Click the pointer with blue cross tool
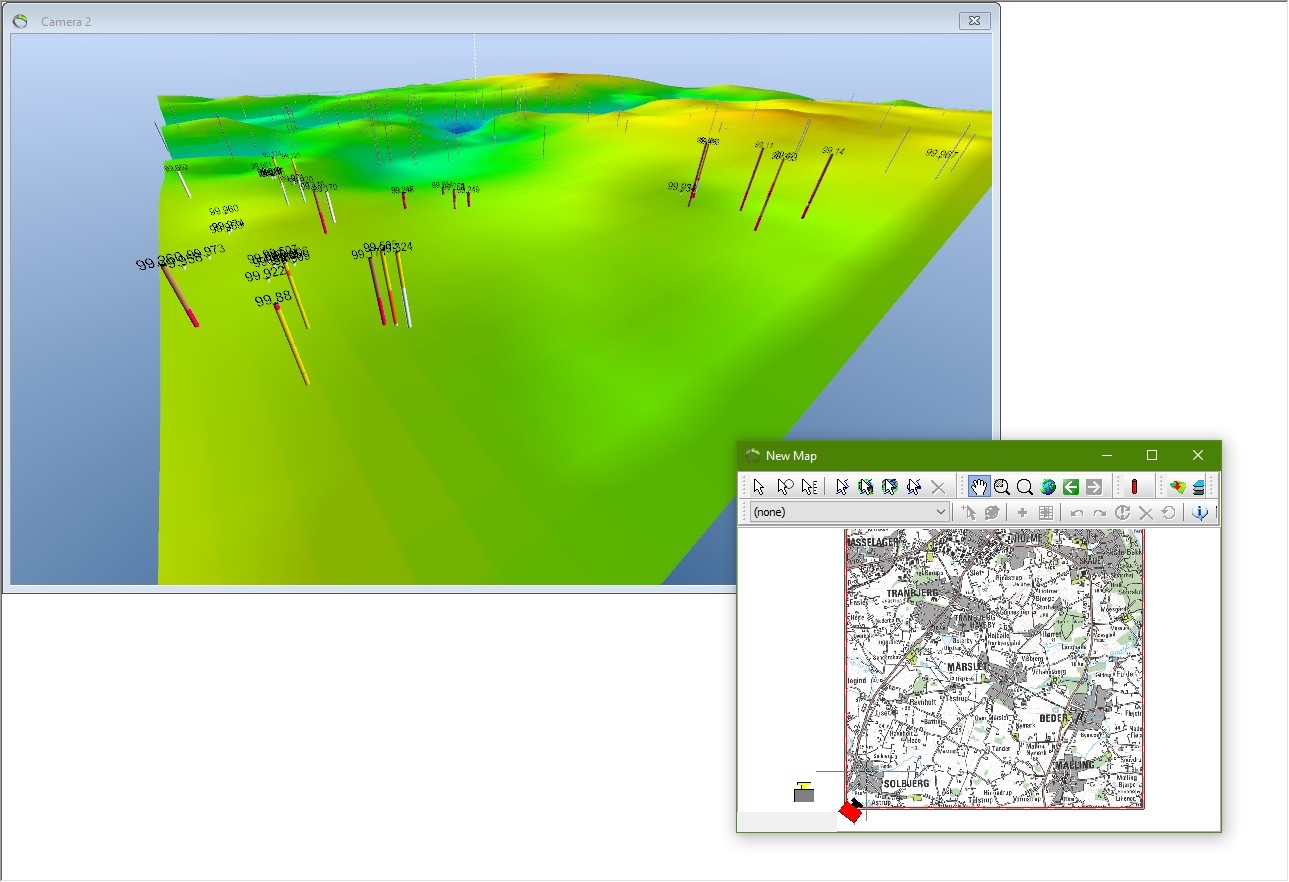 pyautogui.click(x=914, y=487)
